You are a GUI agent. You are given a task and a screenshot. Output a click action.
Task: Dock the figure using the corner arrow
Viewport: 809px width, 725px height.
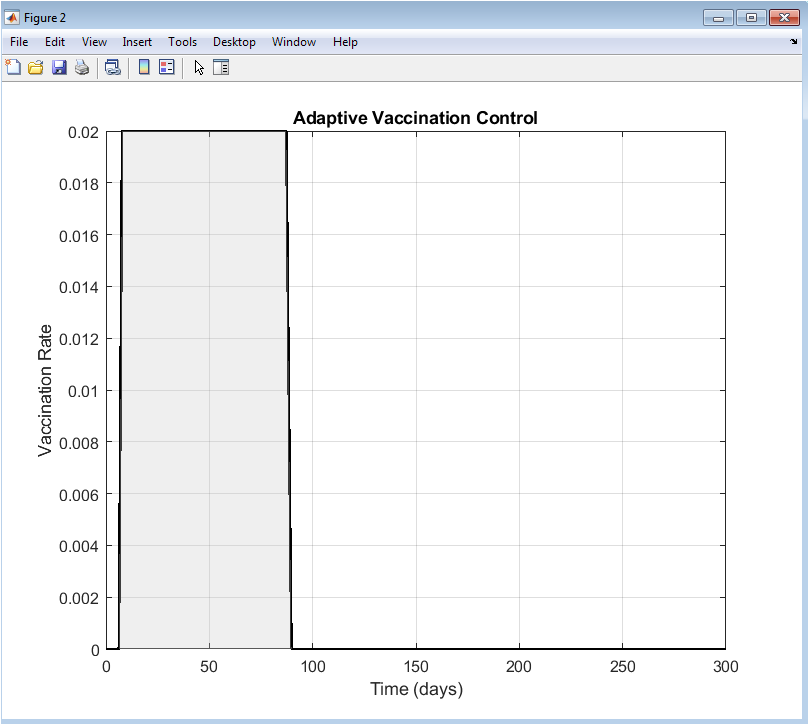coord(794,43)
